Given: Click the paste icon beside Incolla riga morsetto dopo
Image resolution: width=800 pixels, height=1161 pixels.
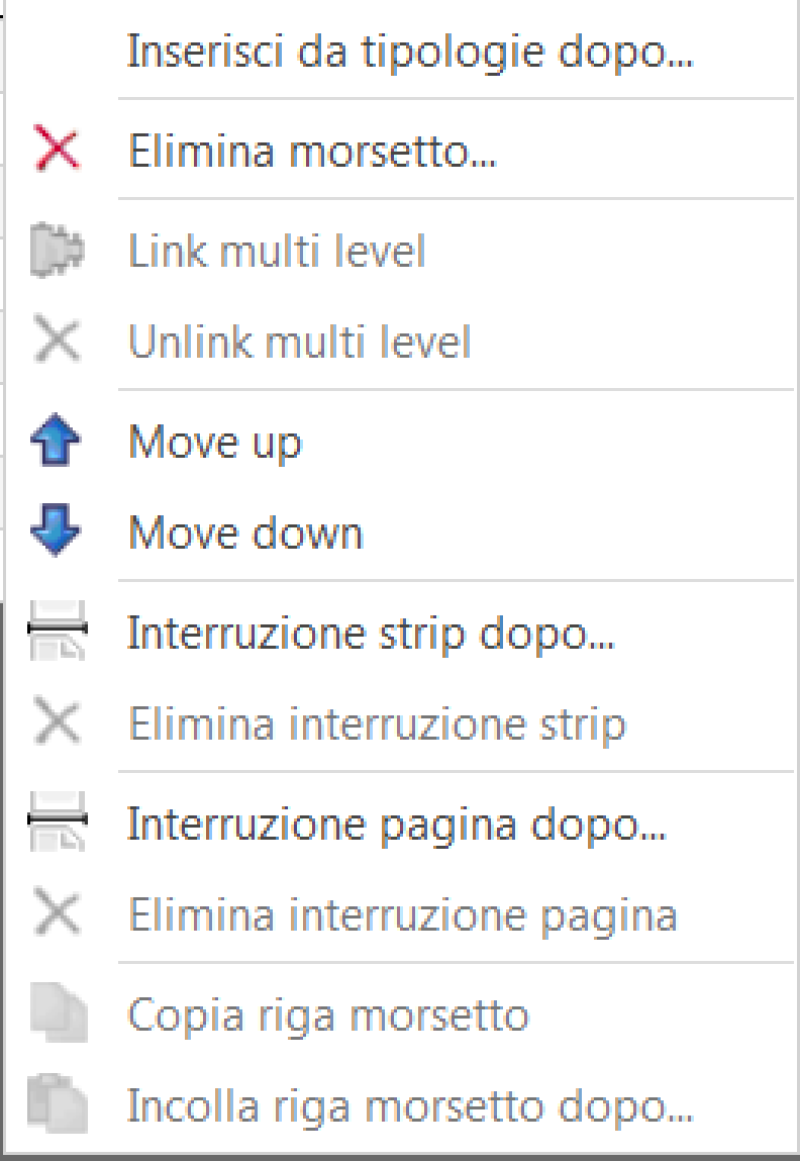Looking at the screenshot, I should click(x=57, y=1103).
